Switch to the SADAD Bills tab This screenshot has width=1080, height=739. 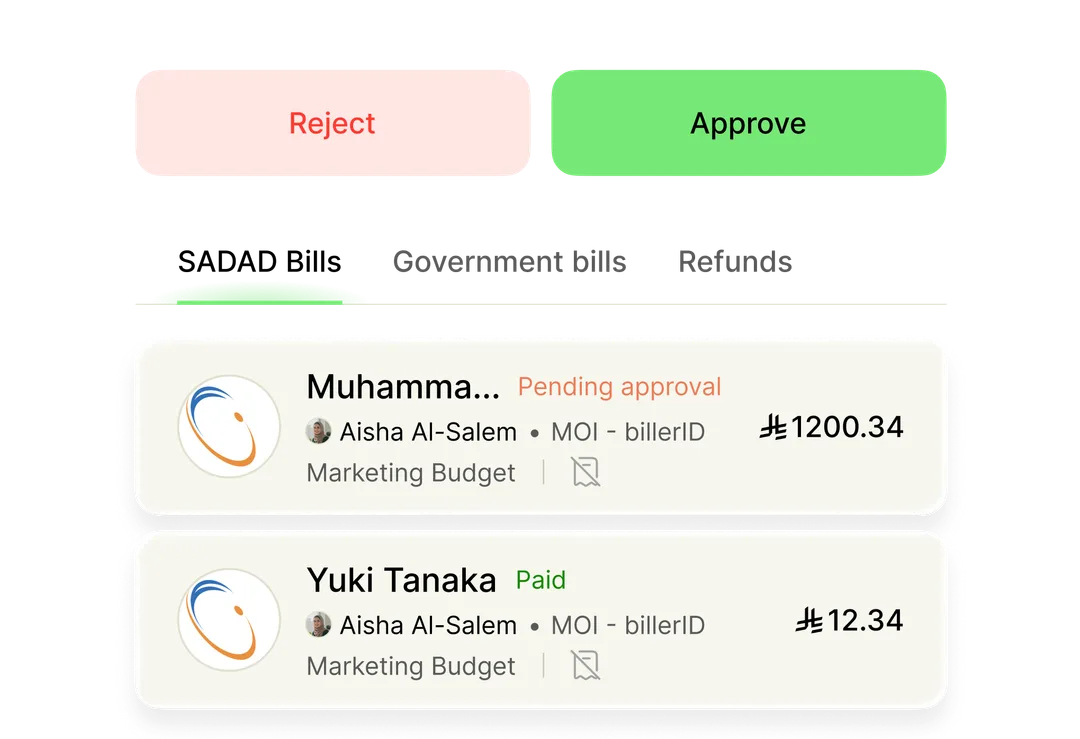[x=260, y=262]
